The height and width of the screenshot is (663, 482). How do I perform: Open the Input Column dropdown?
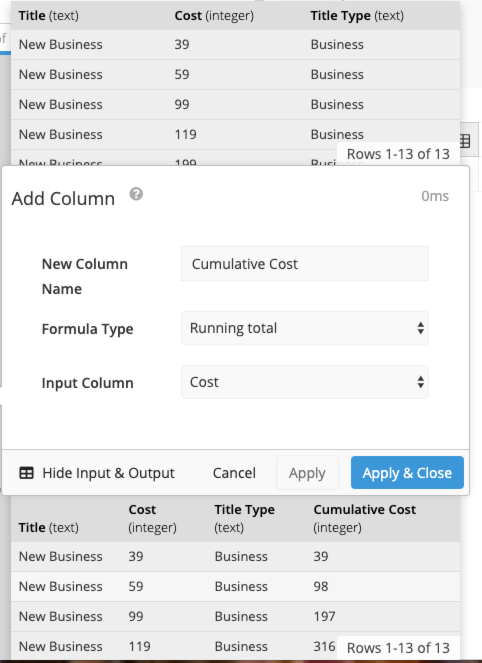coord(305,382)
